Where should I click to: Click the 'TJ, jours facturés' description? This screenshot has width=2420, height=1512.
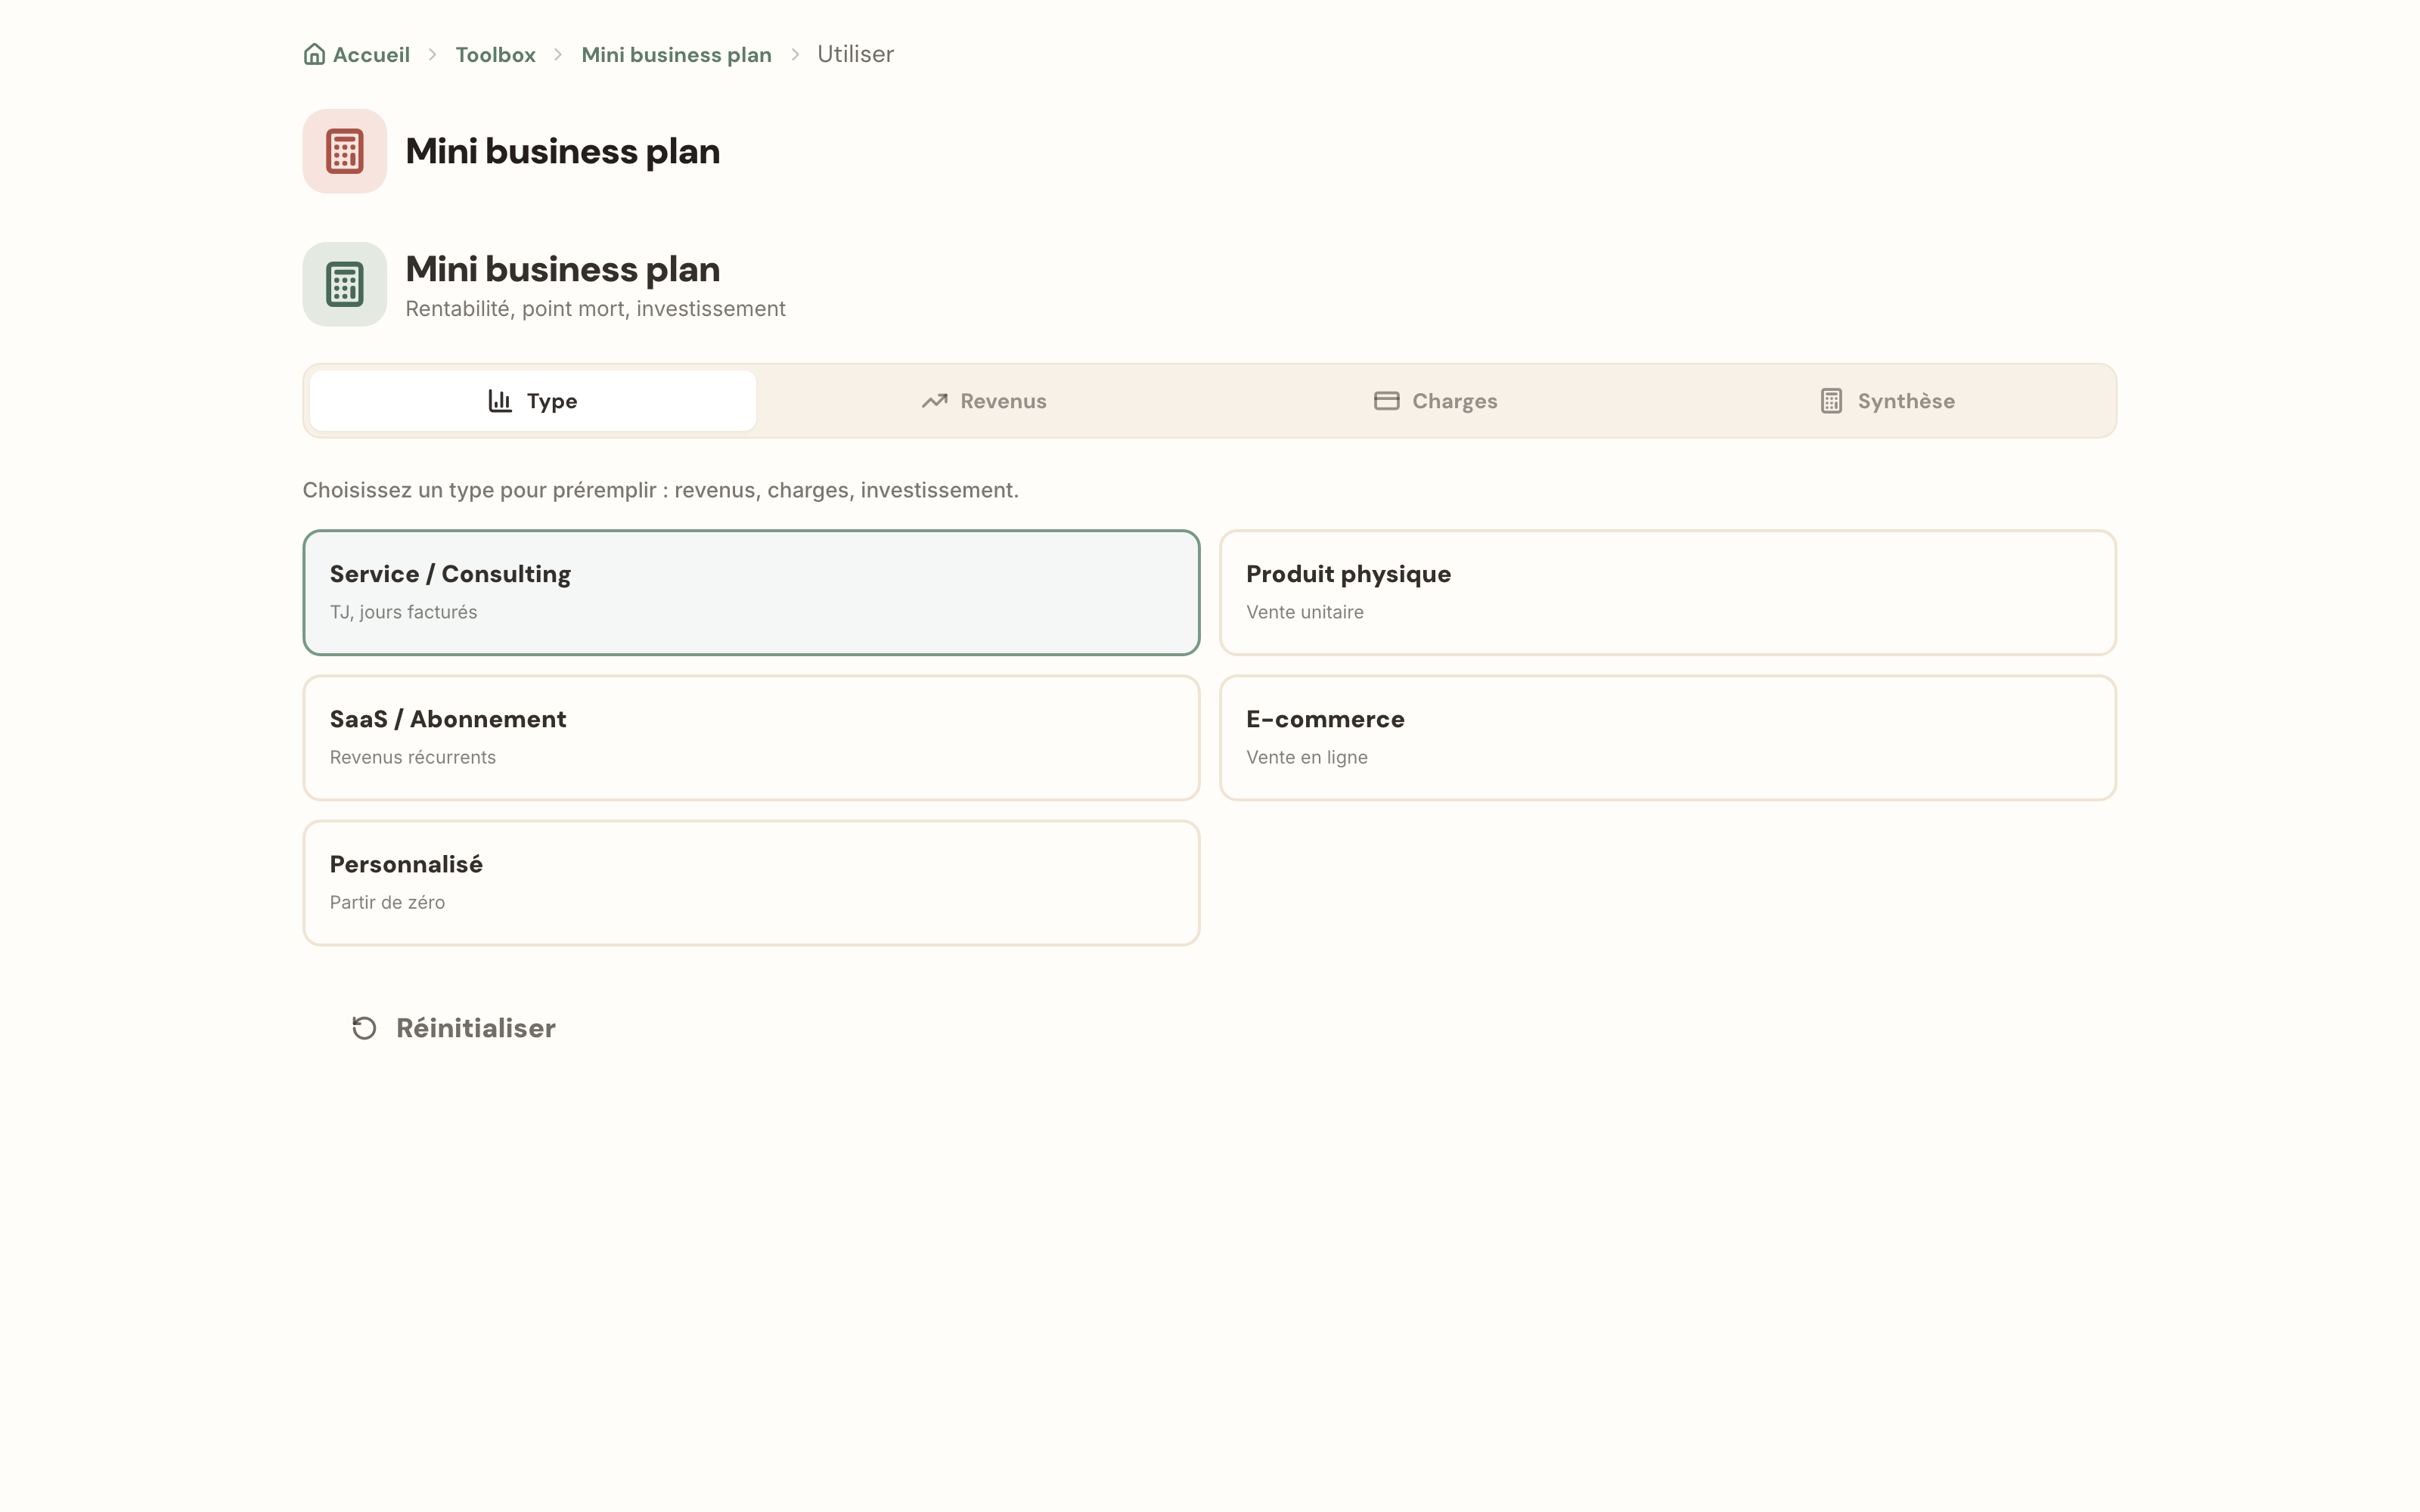point(403,612)
